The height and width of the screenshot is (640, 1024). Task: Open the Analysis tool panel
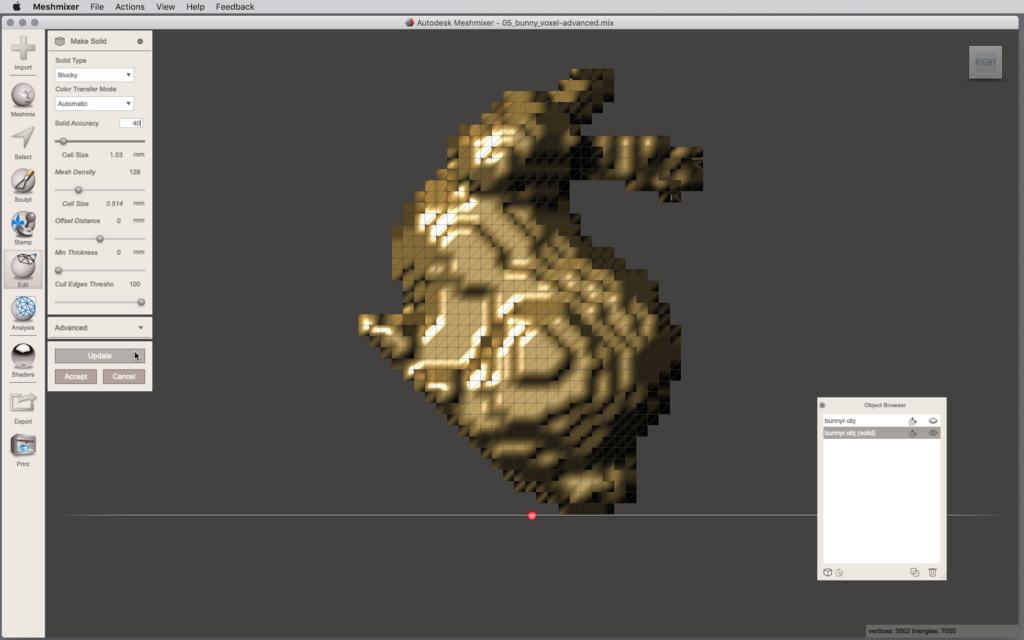tap(23, 311)
